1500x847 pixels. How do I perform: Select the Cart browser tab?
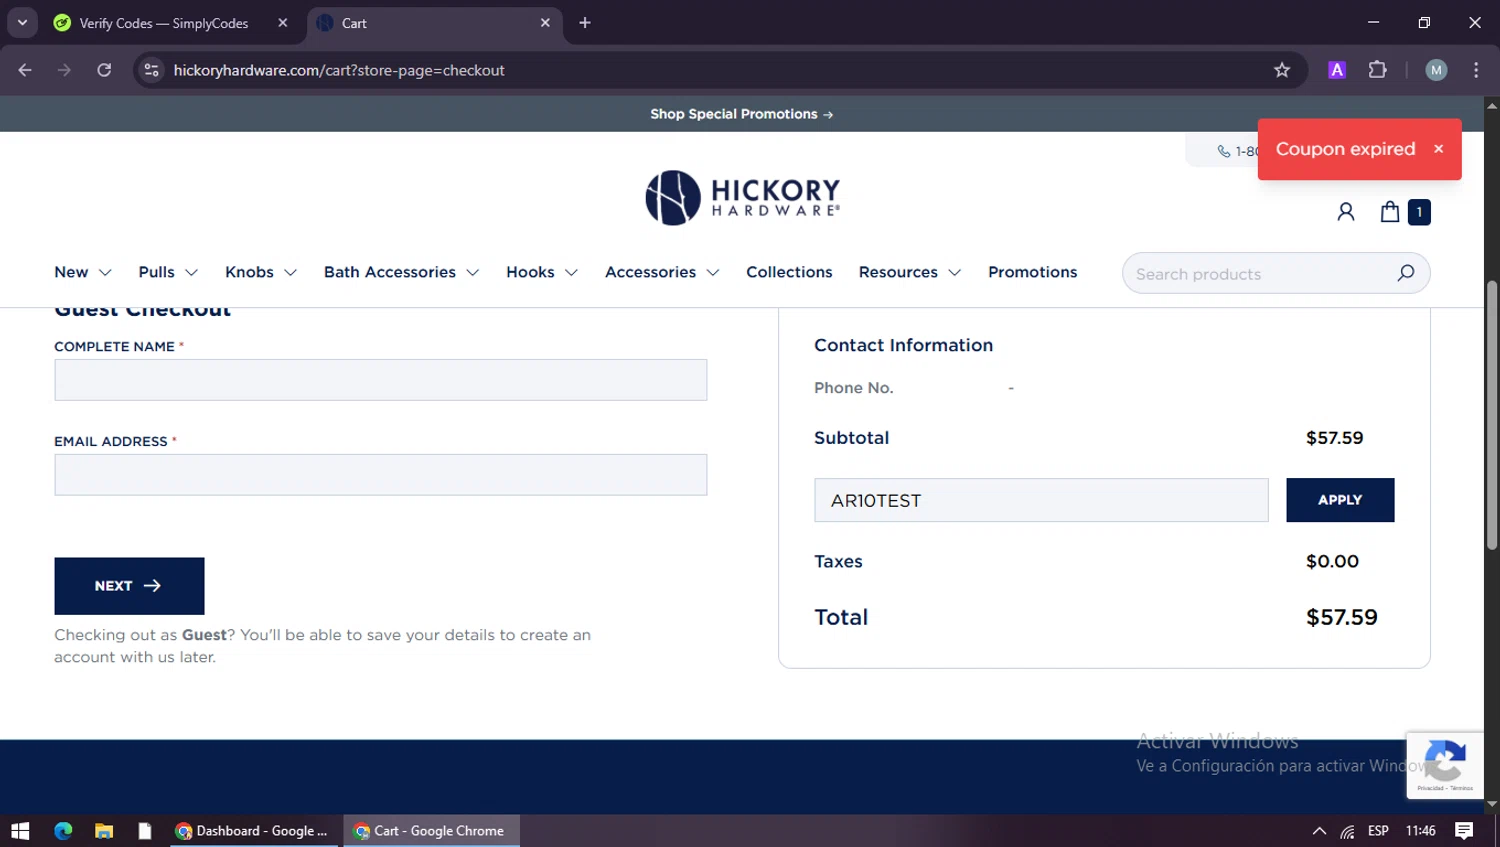[x=435, y=23]
